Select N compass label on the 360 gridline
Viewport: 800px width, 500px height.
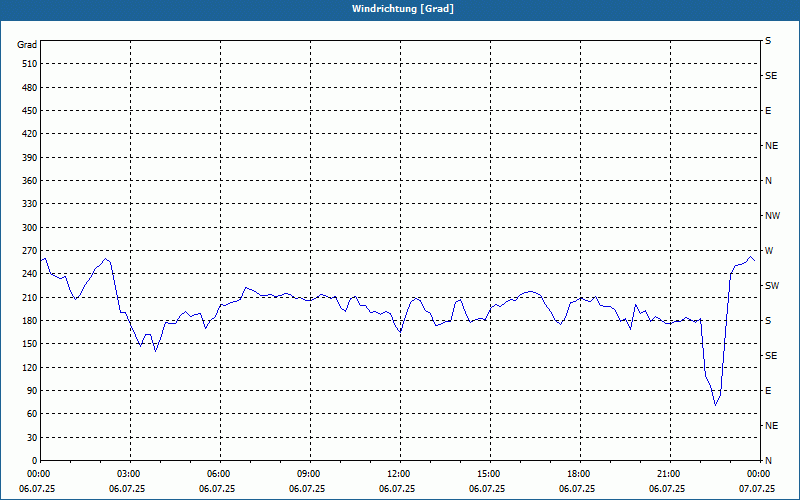pos(768,181)
